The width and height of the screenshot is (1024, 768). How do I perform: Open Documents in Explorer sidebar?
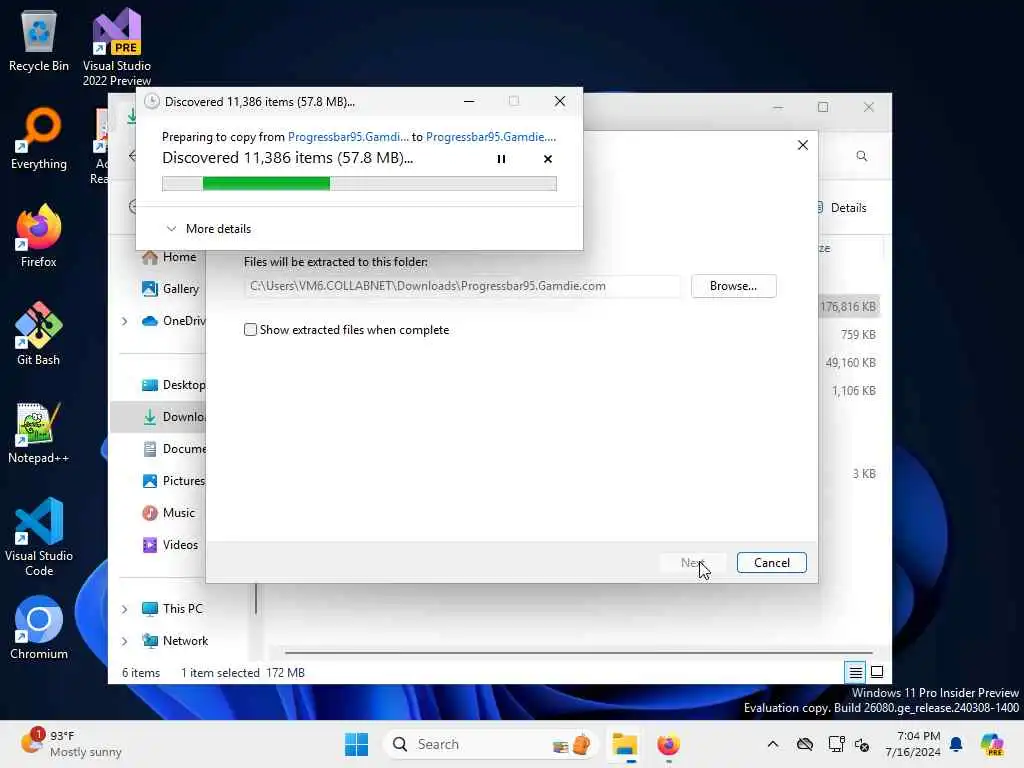click(174, 449)
